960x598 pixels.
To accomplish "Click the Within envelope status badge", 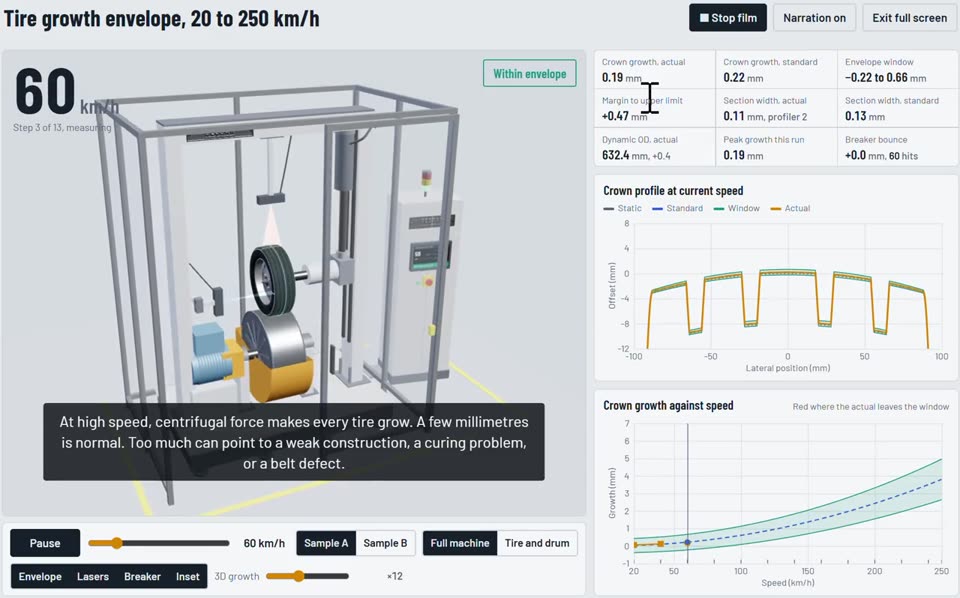I will 530,73.
